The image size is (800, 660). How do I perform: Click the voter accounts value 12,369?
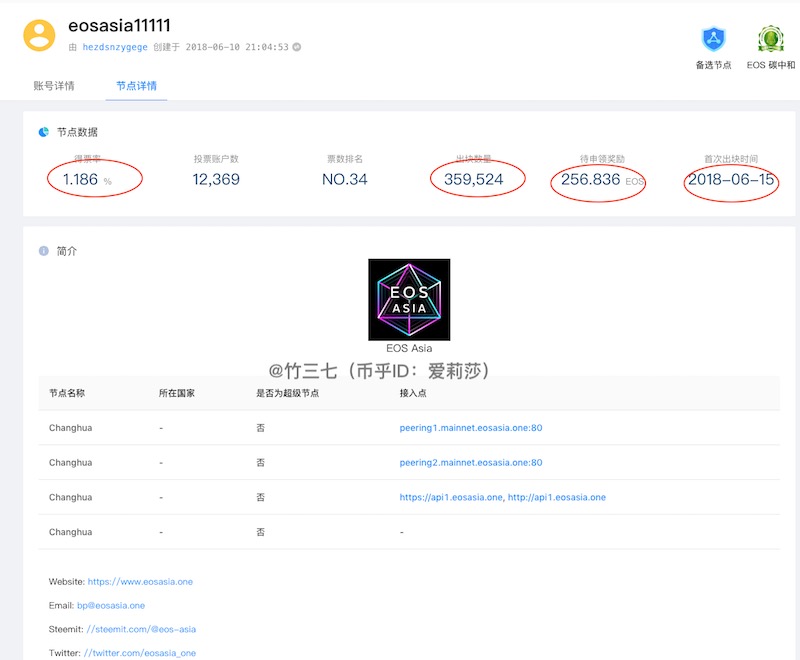pyautogui.click(x=216, y=180)
